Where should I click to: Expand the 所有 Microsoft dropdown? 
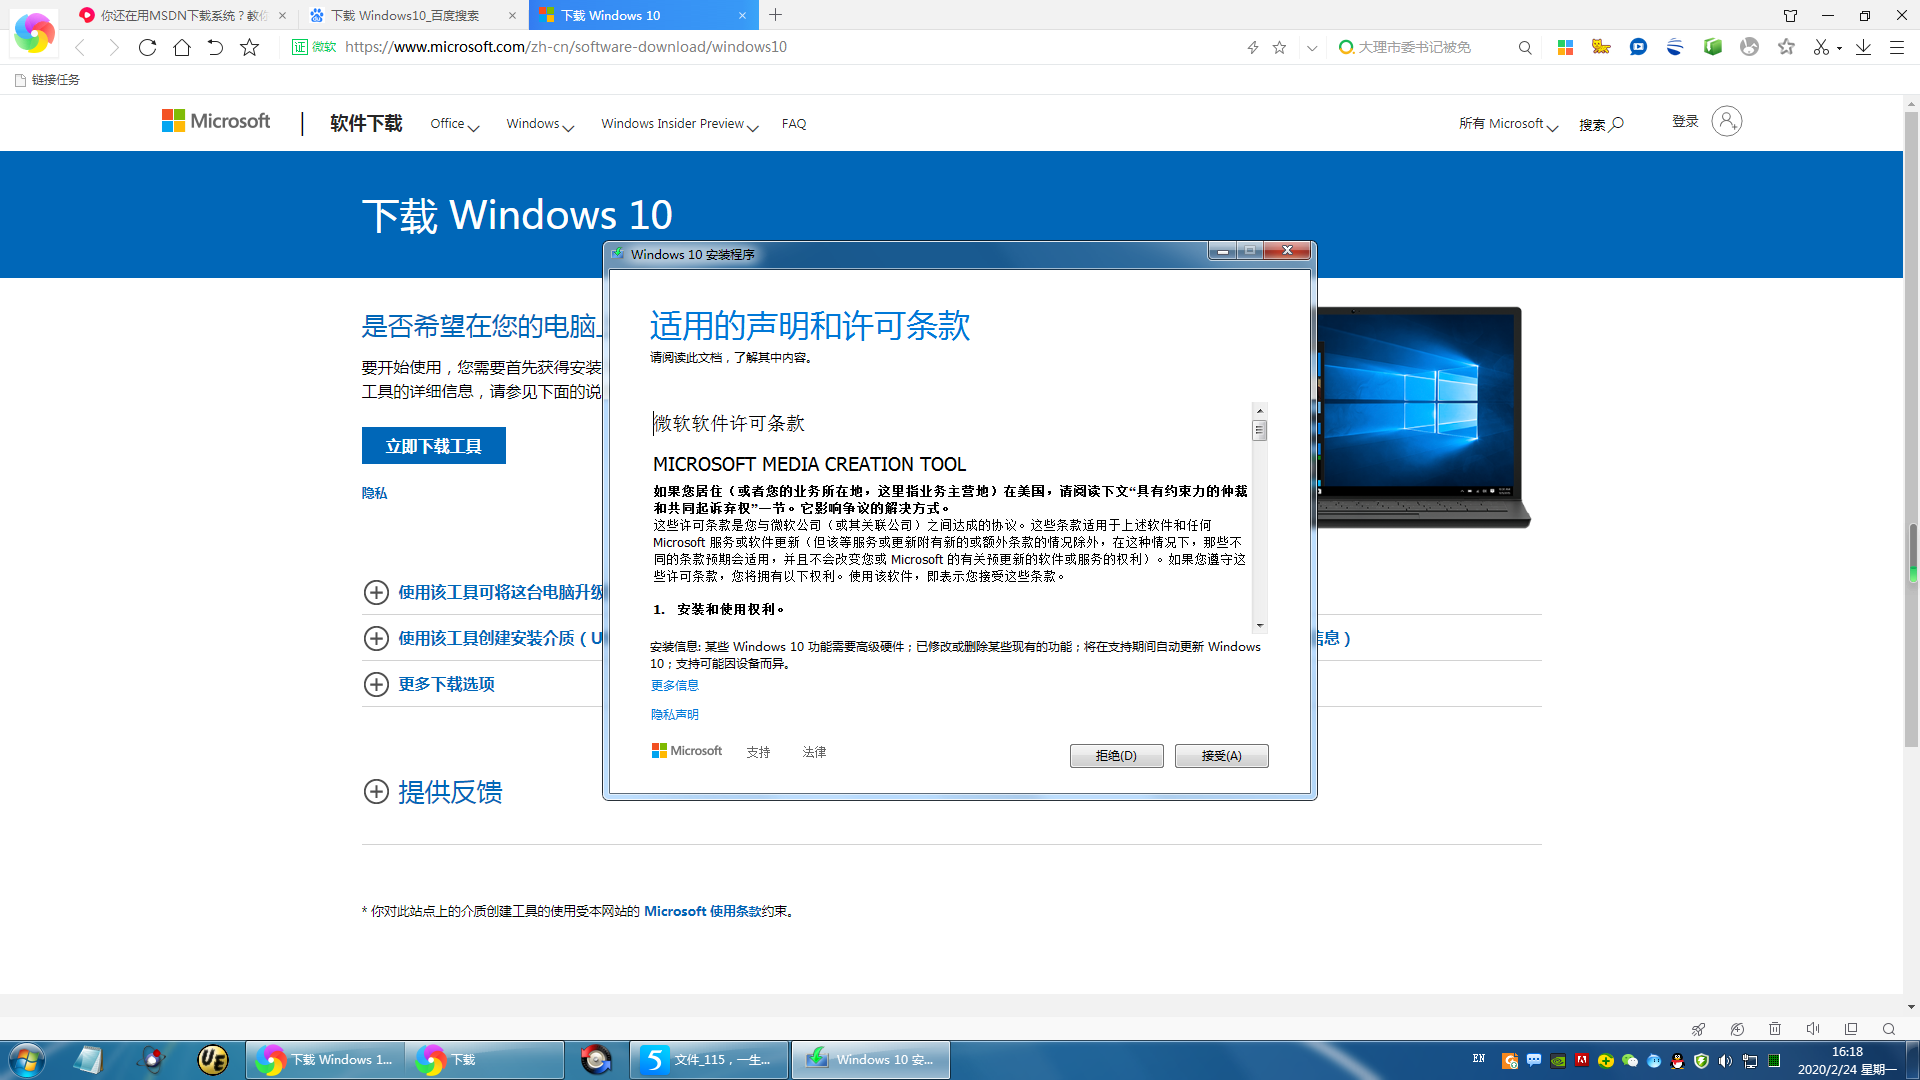[1508, 124]
